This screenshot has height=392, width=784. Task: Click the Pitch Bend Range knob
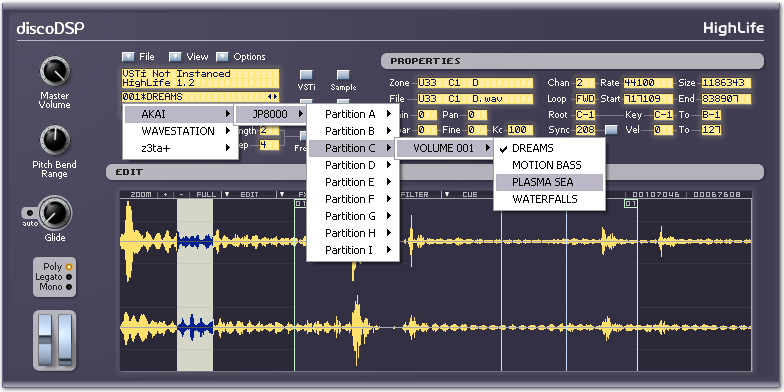click(x=54, y=140)
